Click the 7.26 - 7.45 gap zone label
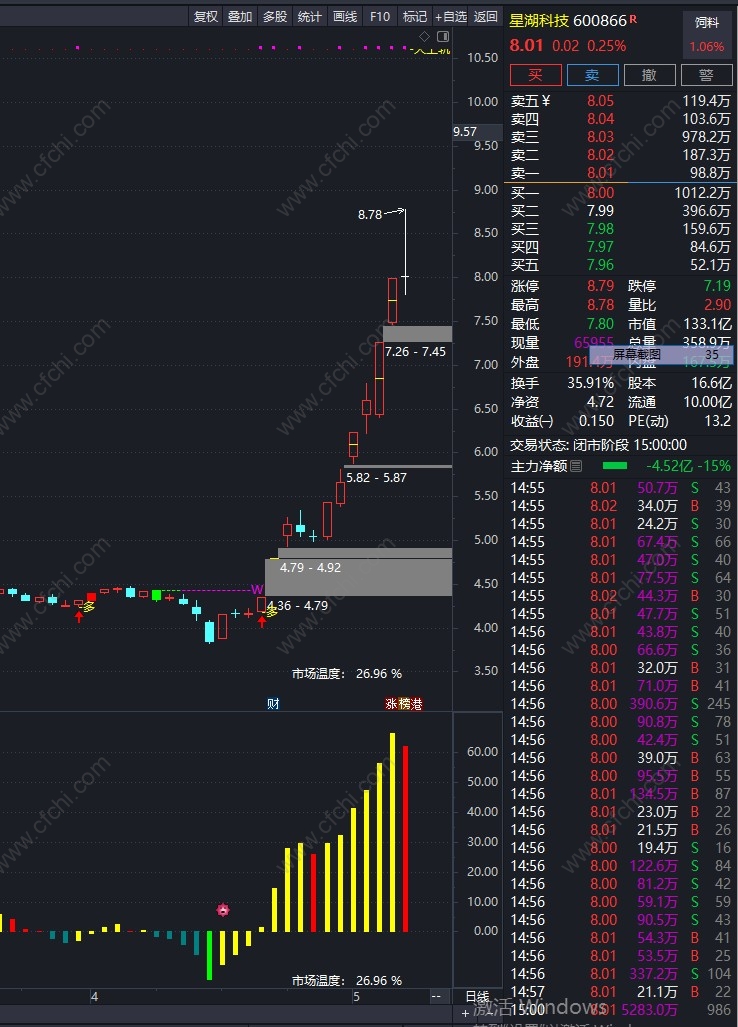Viewport: 738px width, 1027px height. pyautogui.click(x=415, y=352)
